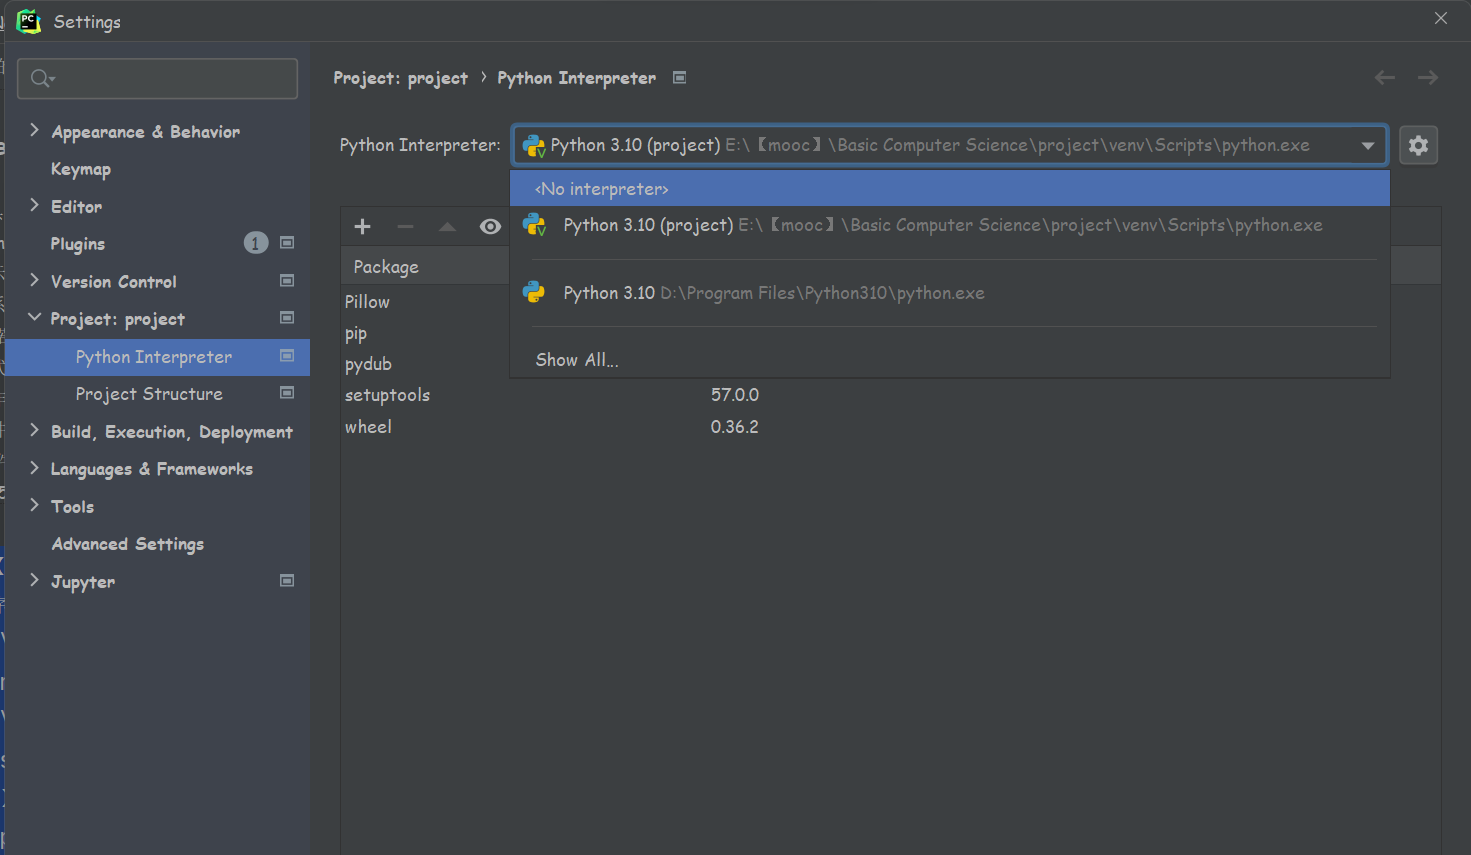
Task: Click into the settings search field
Action: pyautogui.click(x=158, y=78)
